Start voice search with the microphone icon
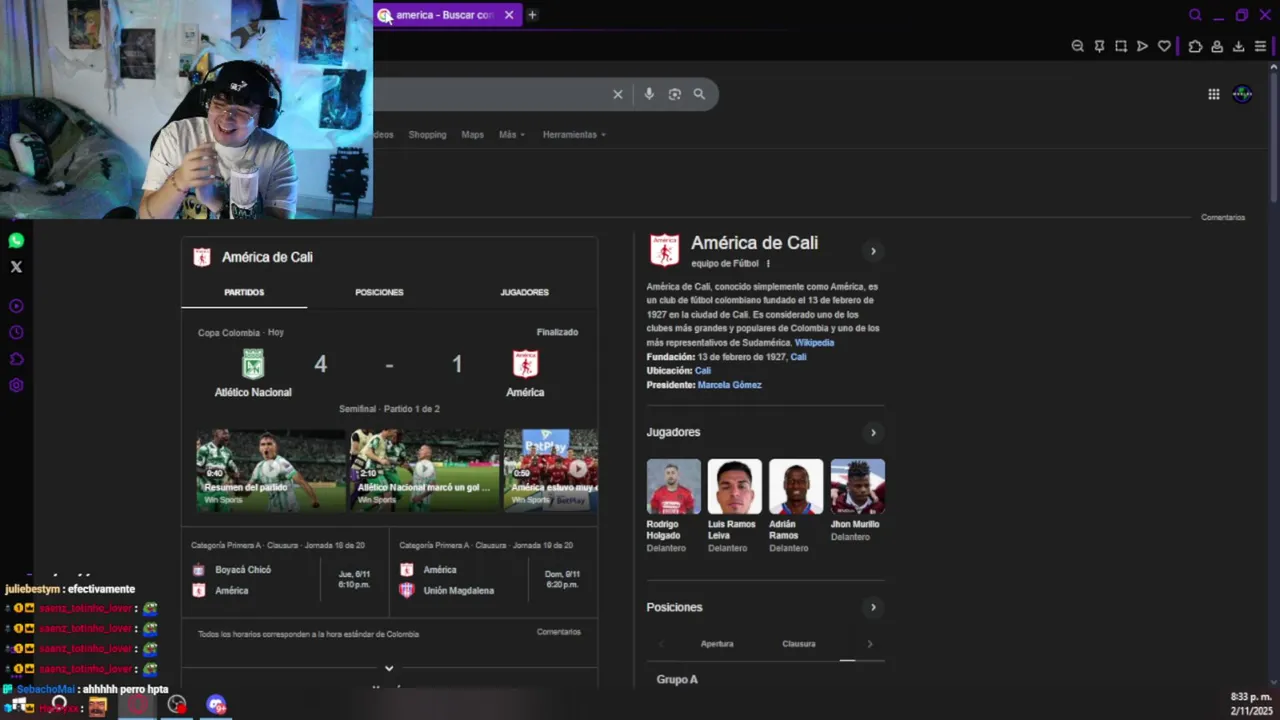 (649, 94)
